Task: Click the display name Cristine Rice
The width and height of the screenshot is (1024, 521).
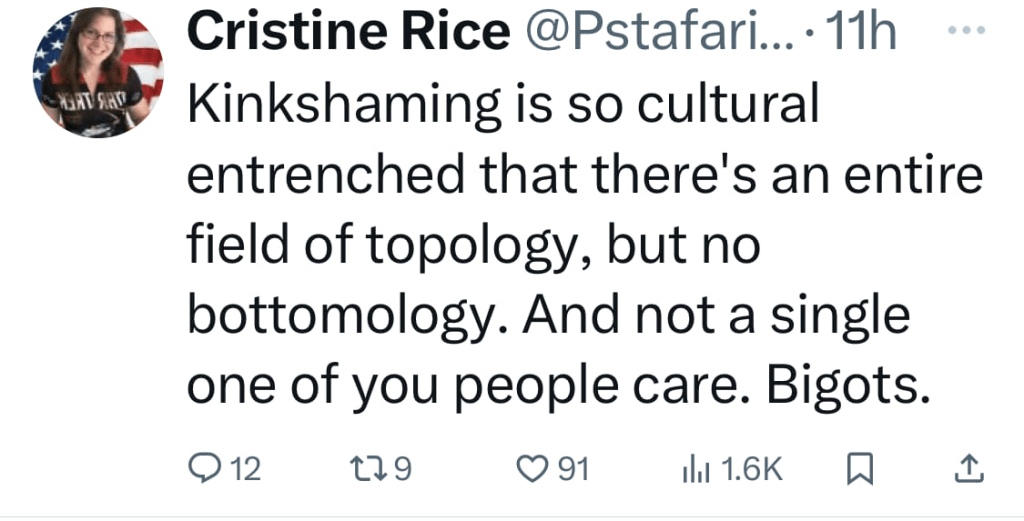Action: click(348, 34)
